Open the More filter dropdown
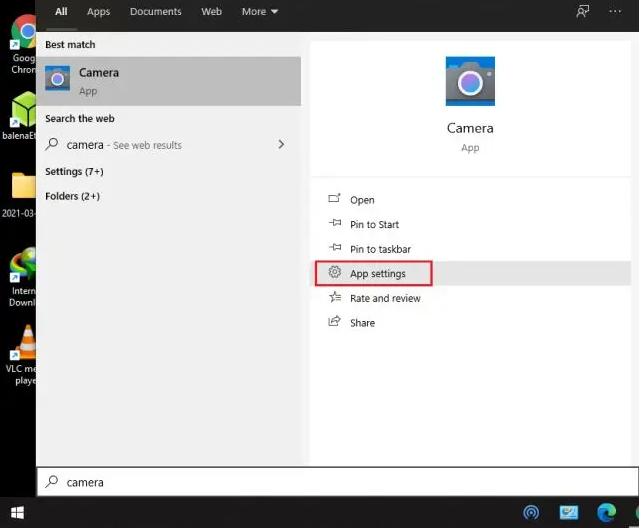The image size is (644, 529). 260,12
